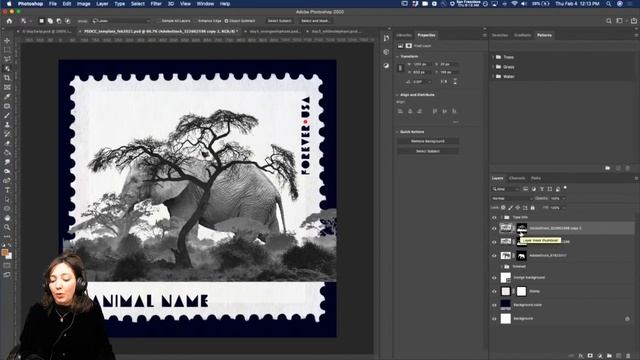Toggle Sample All Layers checkbox
This screenshot has width=640, height=360.
click(x=158, y=21)
